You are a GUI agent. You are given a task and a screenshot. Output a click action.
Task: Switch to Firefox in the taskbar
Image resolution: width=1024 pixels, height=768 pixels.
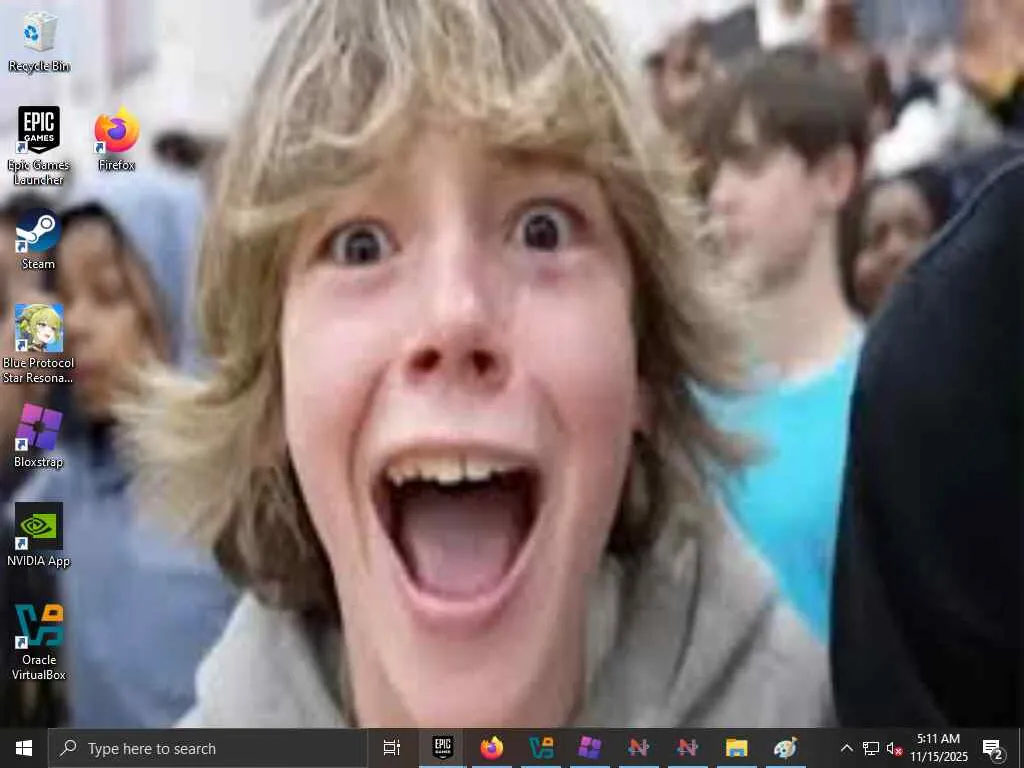[x=492, y=748]
